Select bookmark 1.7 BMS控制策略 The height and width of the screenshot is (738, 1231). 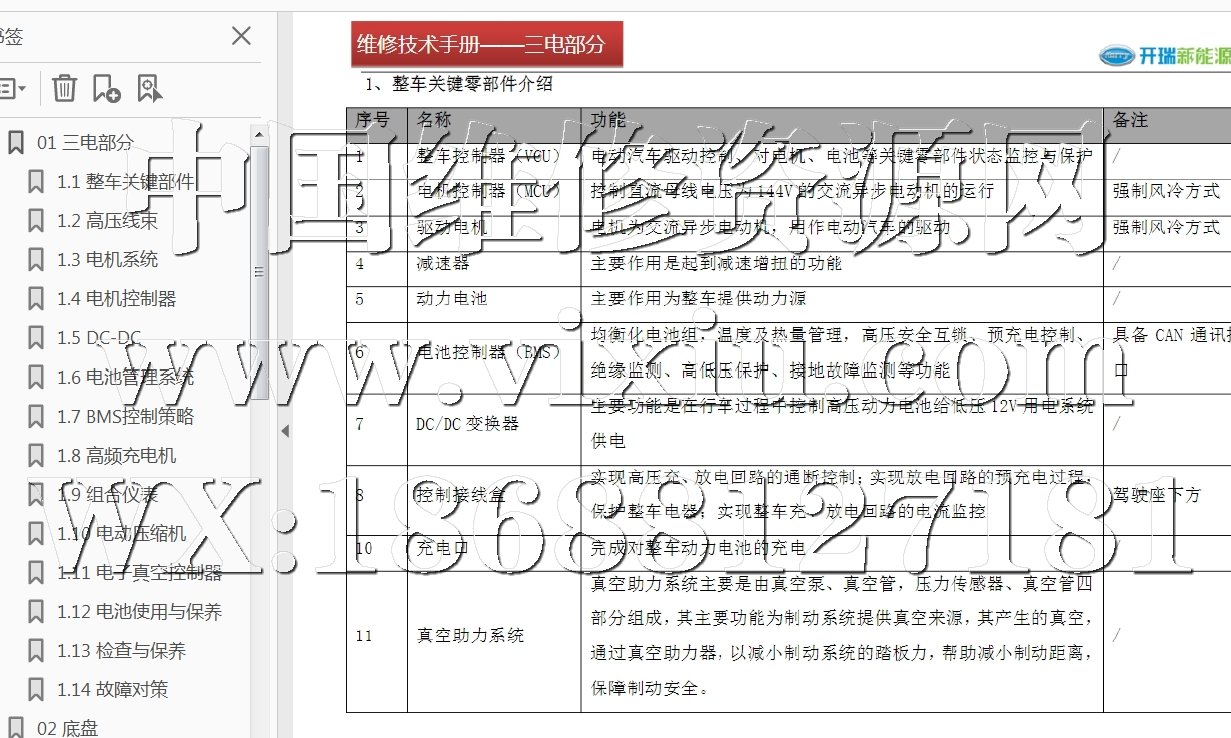click(125, 417)
